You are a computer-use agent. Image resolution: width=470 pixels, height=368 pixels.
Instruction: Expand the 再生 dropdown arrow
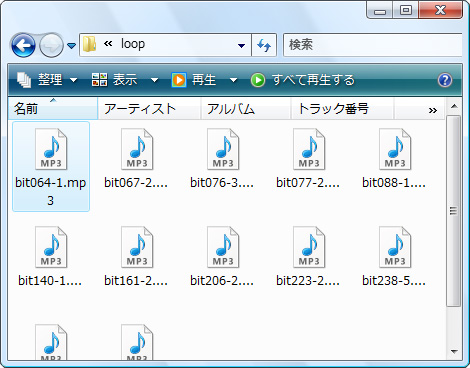pyautogui.click(x=233, y=80)
